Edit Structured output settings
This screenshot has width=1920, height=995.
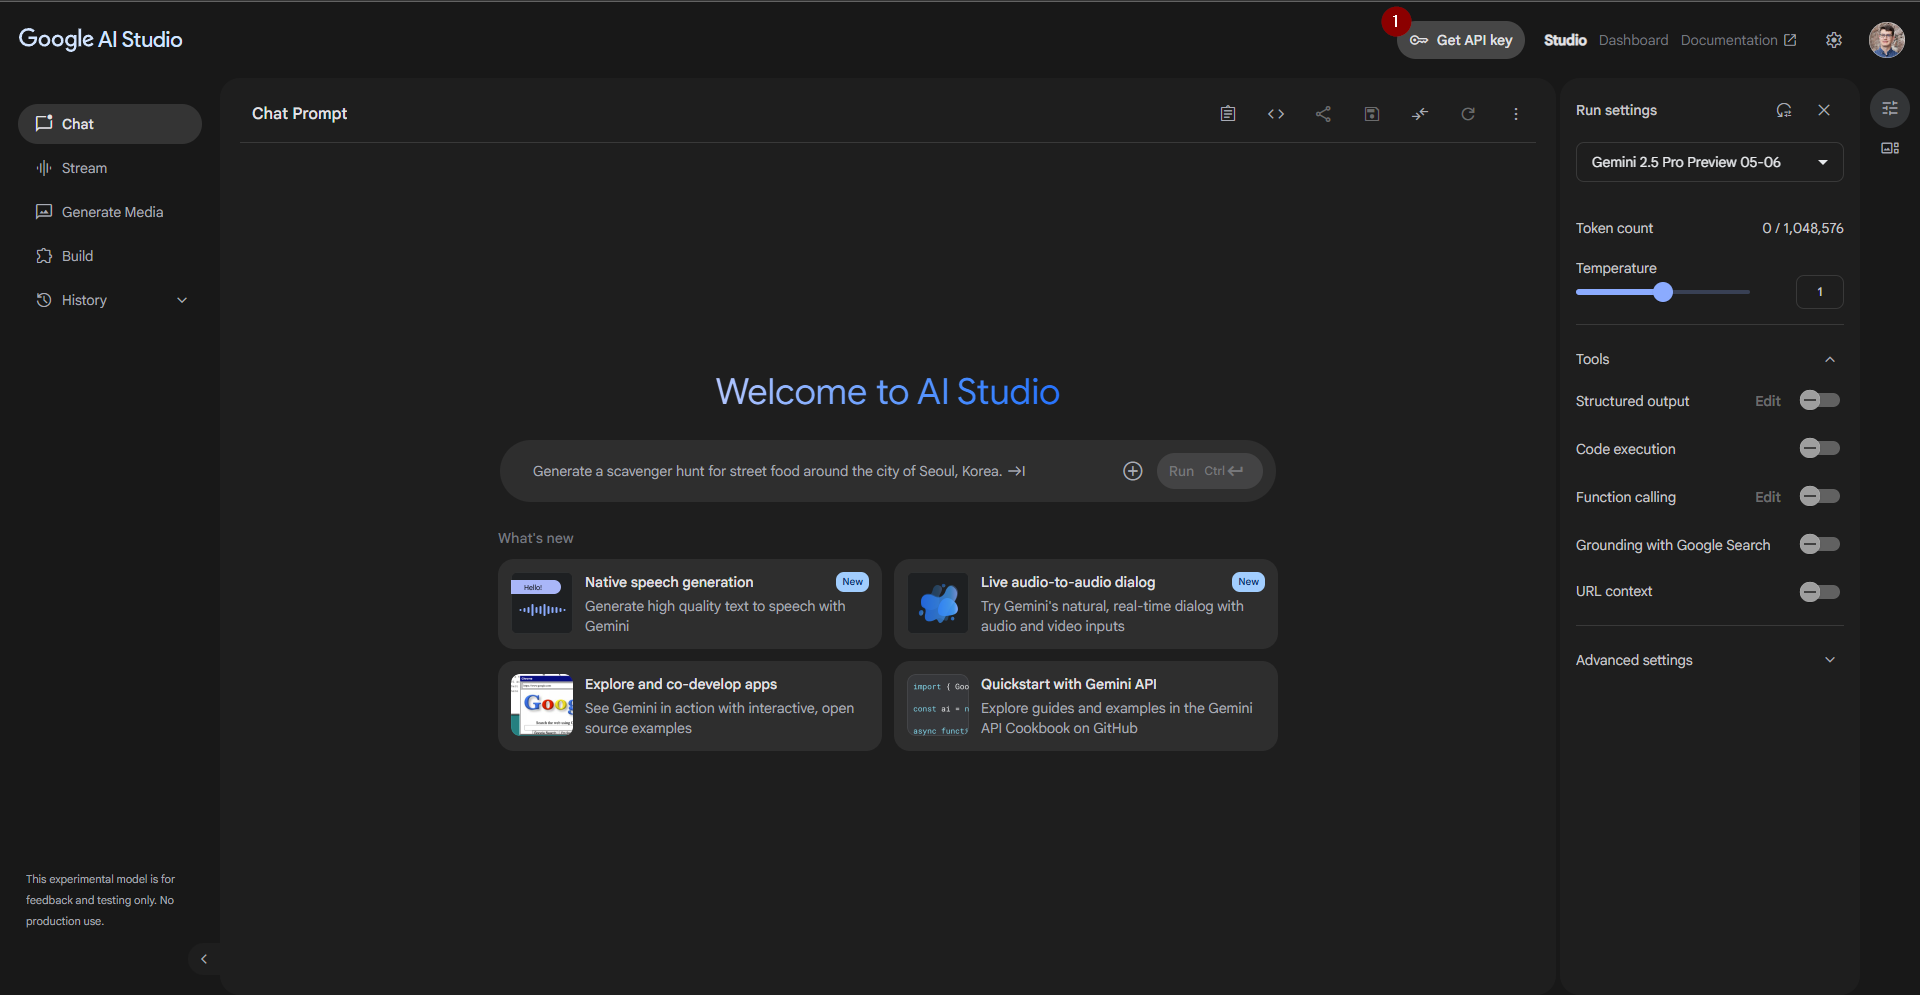point(1767,401)
